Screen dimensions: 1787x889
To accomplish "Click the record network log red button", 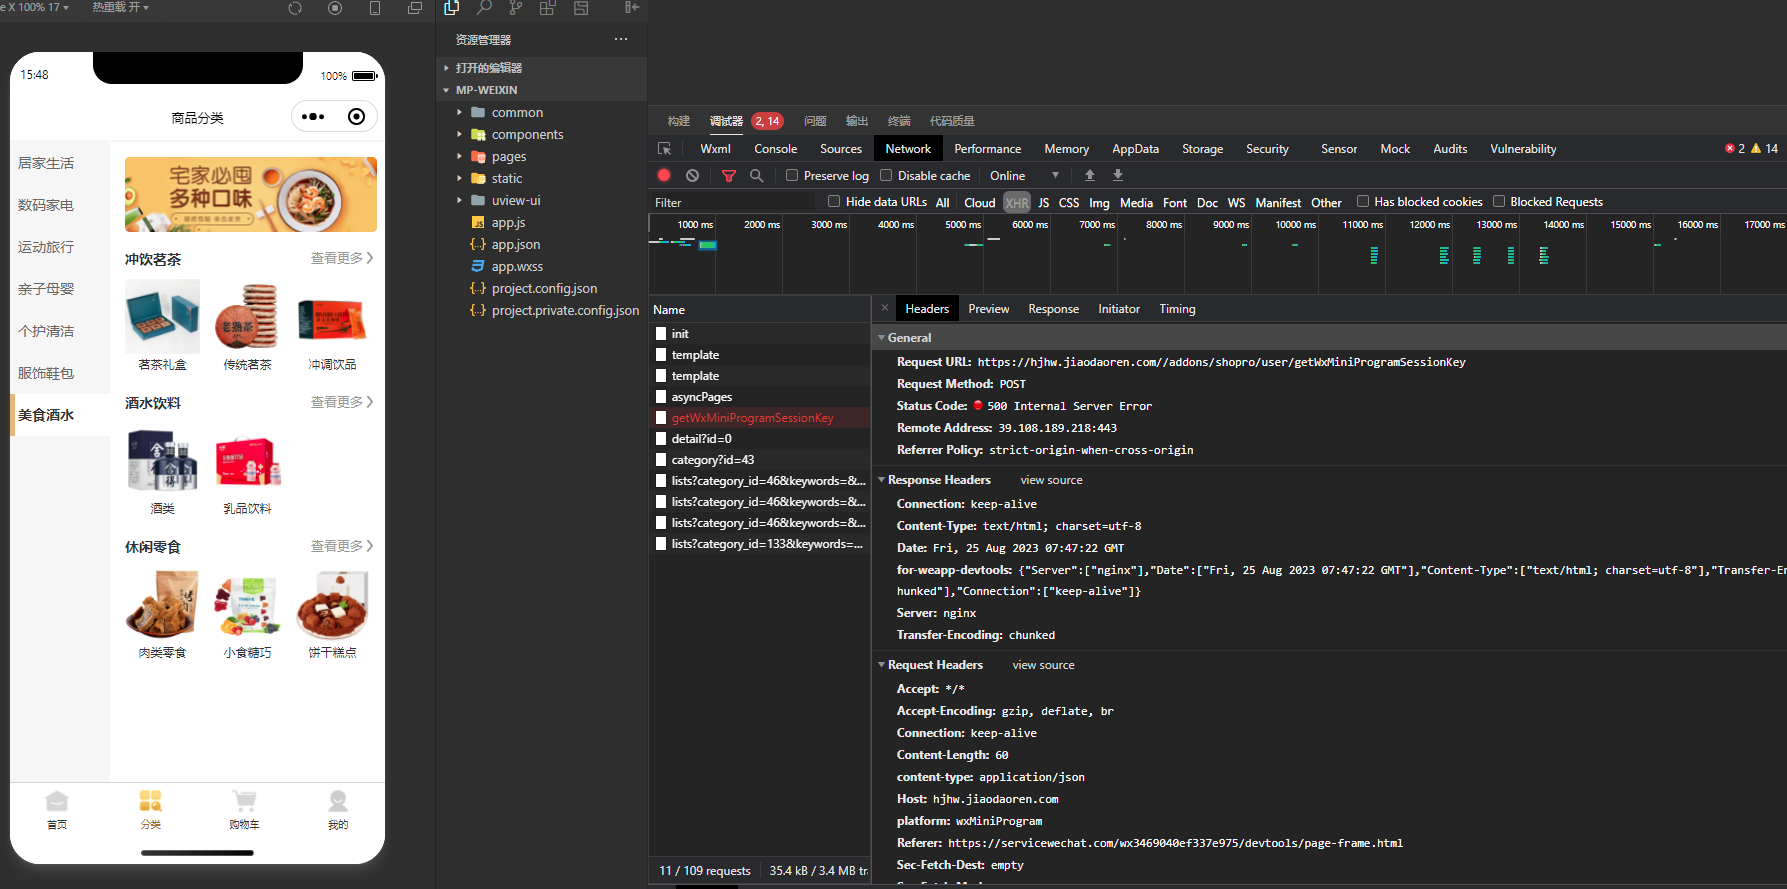I will 664,175.
